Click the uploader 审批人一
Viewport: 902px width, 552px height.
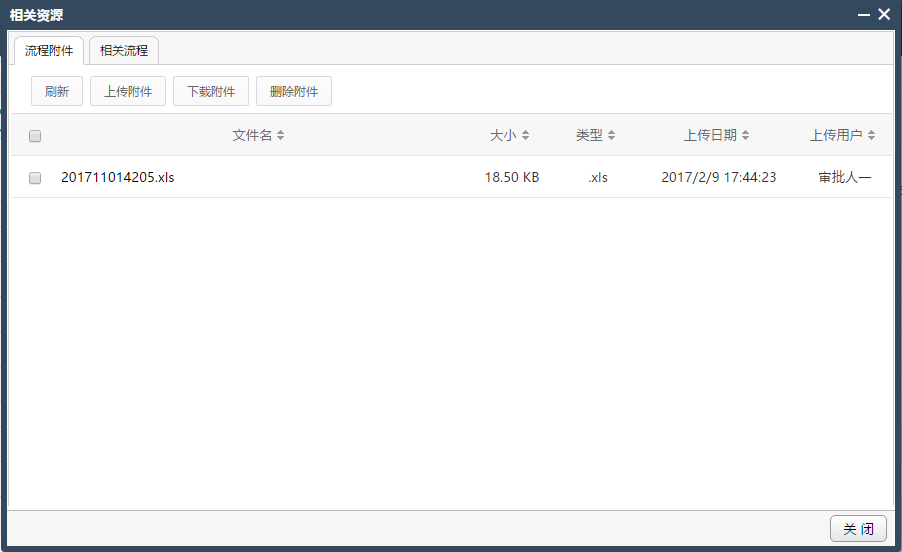click(844, 177)
